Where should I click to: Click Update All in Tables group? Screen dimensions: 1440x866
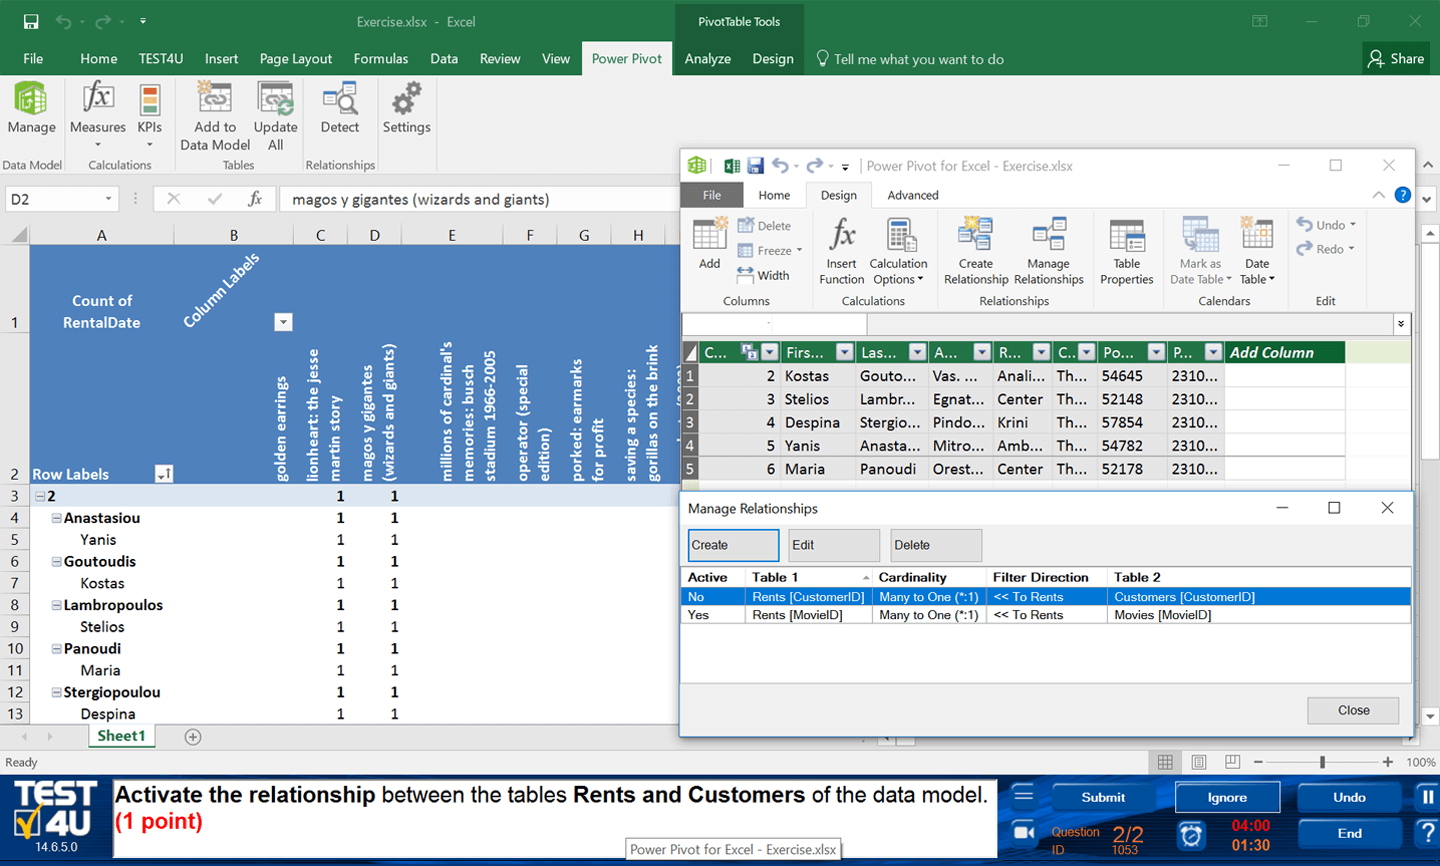point(275,116)
